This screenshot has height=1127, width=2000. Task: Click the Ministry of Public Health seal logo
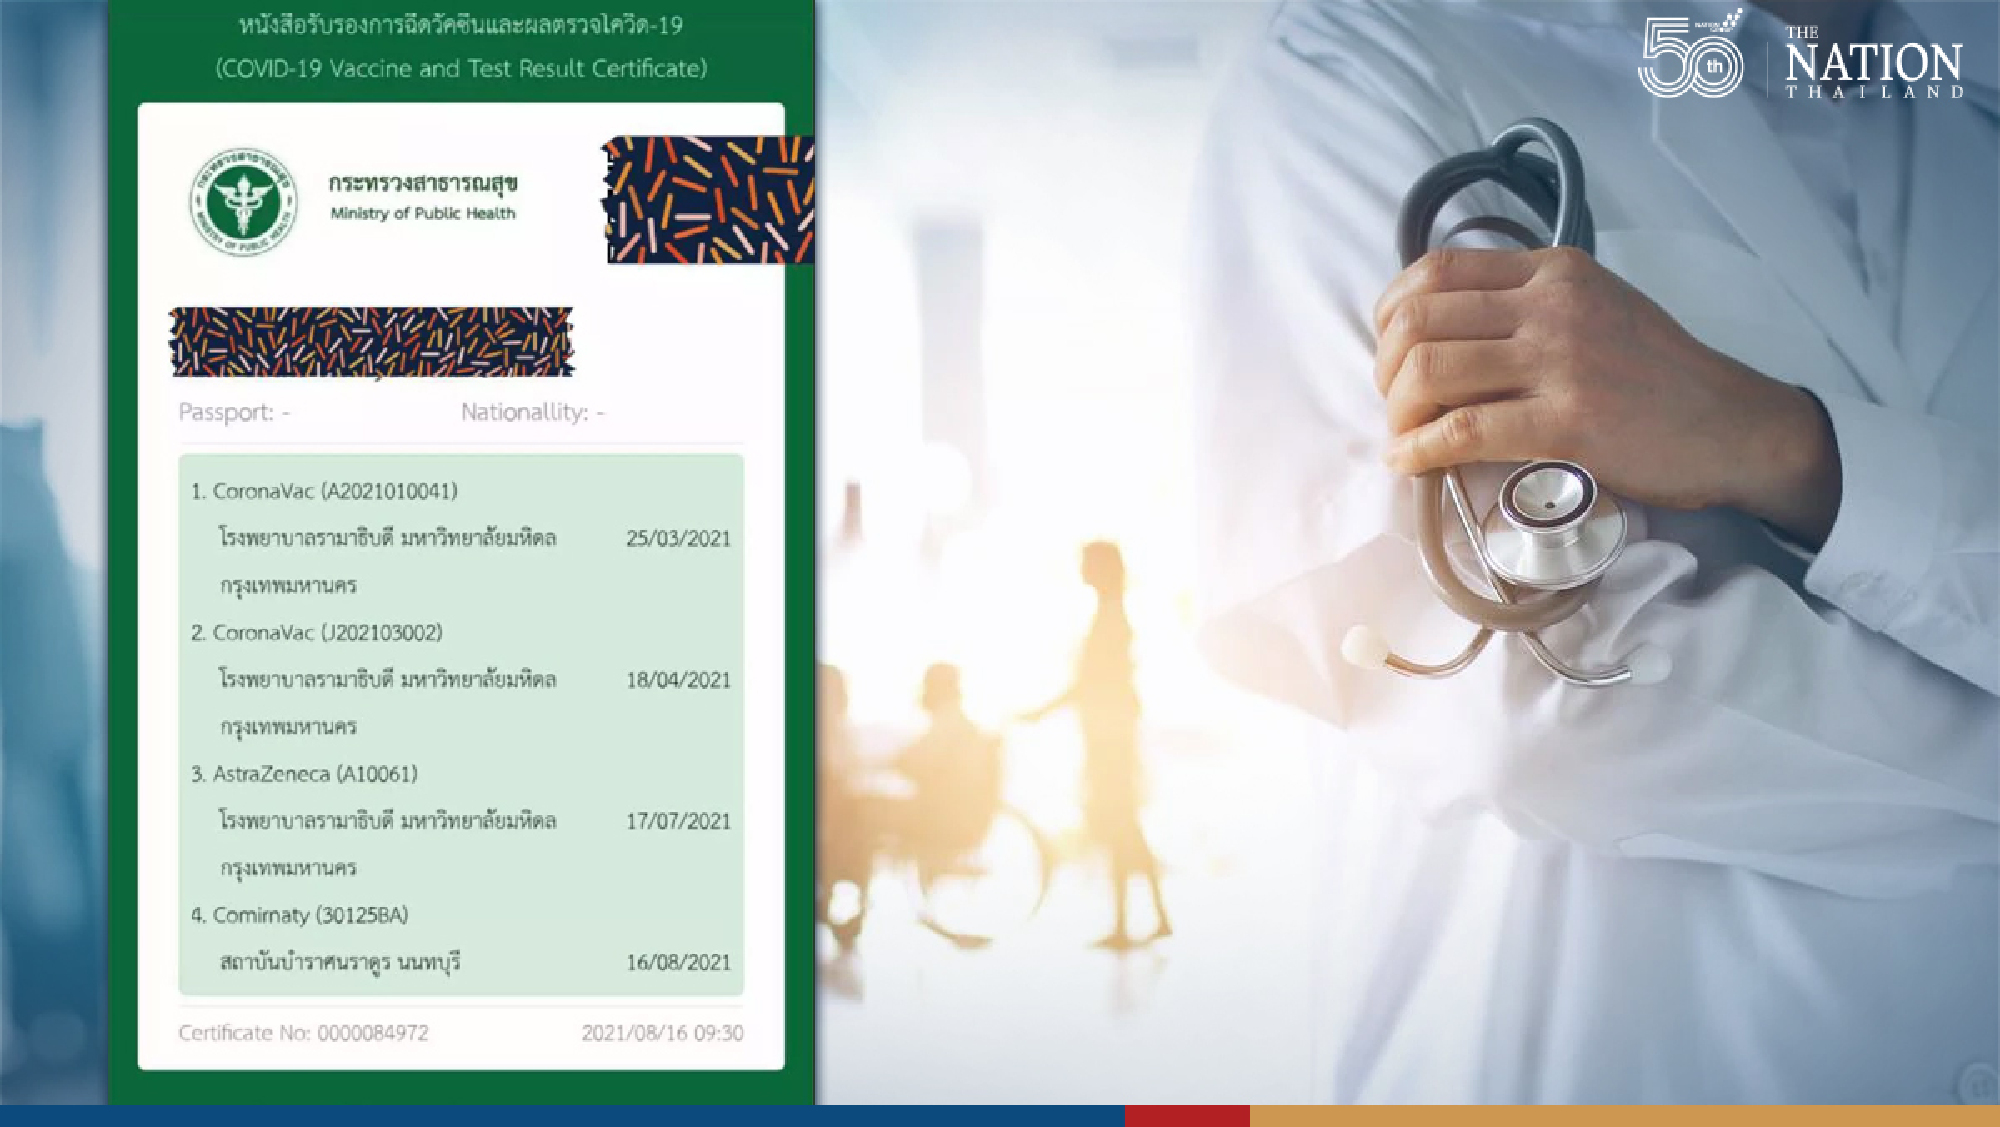tap(244, 201)
